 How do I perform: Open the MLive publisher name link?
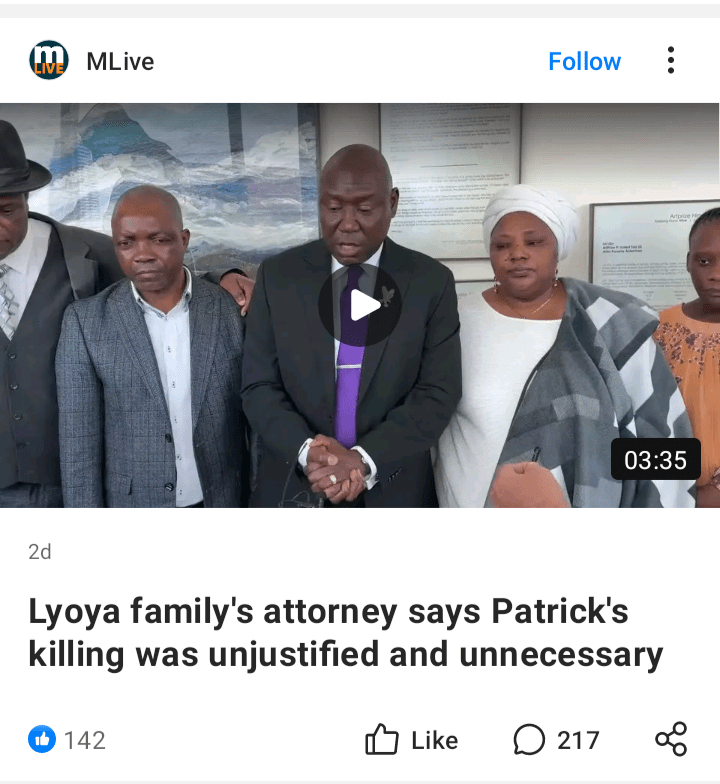pos(120,62)
